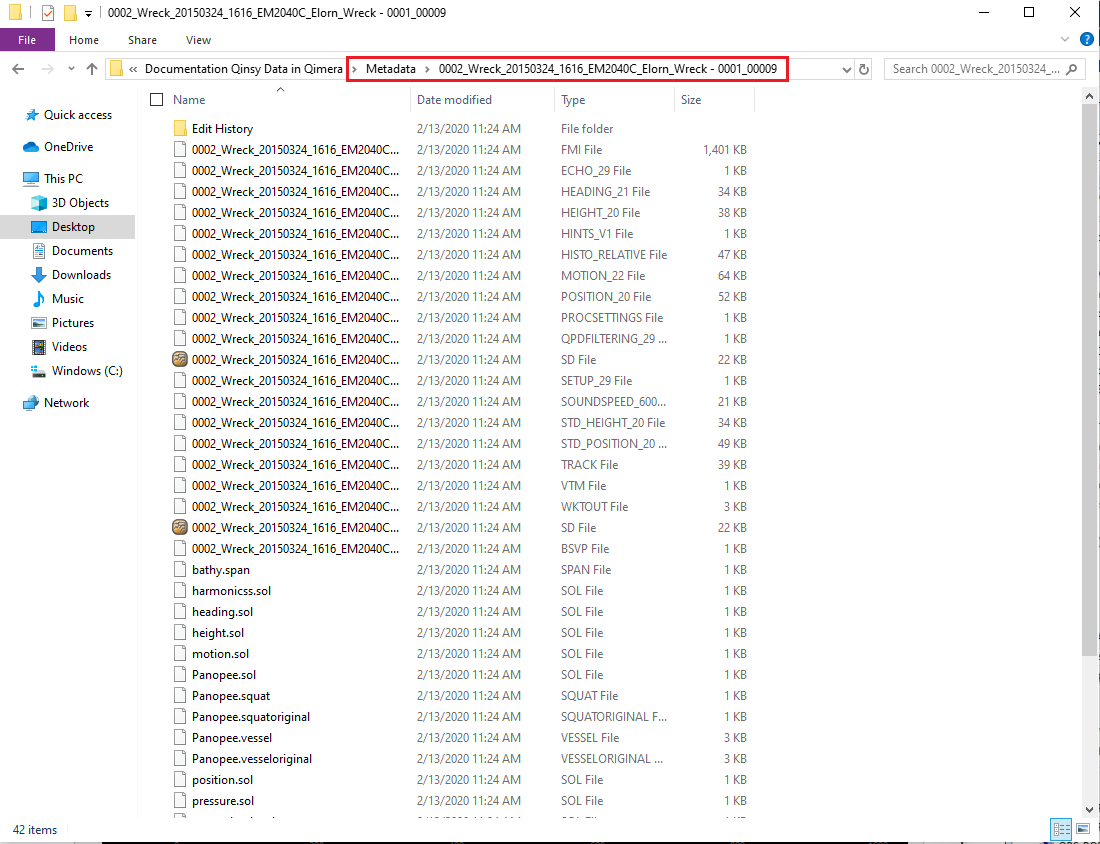The image size is (1100, 844).
Task: Toggle Details view in the status bar
Action: click(1060, 829)
